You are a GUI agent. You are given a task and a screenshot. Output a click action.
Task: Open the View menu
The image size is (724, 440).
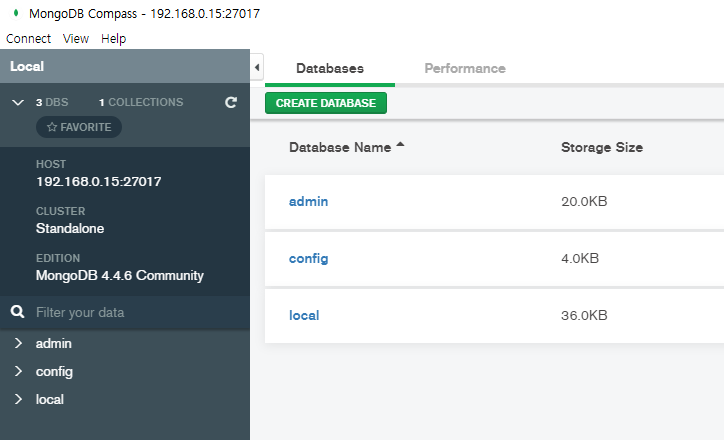point(76,39)
